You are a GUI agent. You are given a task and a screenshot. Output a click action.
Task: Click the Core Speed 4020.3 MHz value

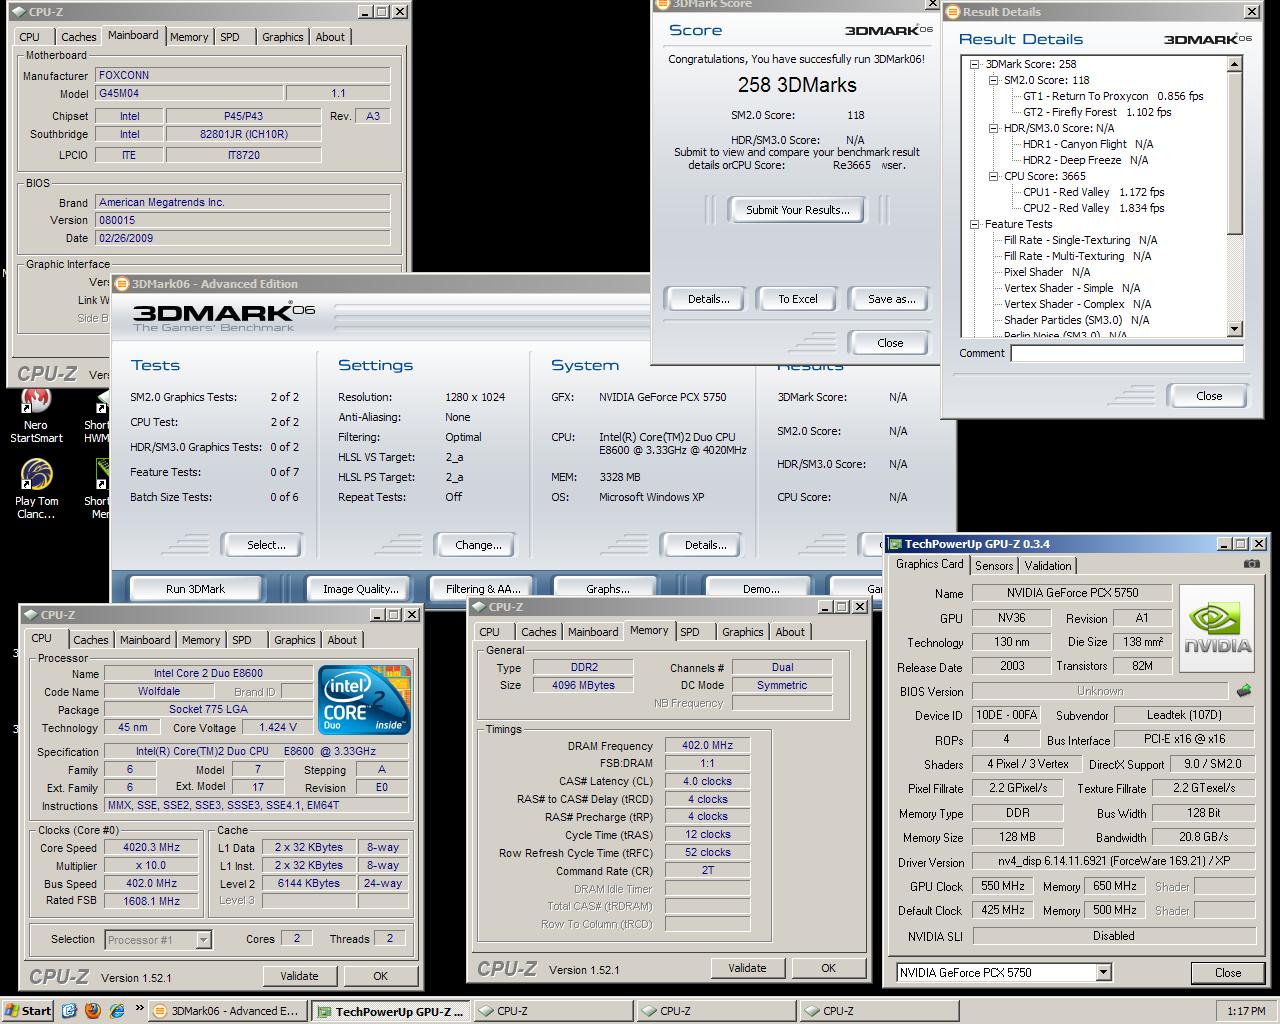(151, 848)
